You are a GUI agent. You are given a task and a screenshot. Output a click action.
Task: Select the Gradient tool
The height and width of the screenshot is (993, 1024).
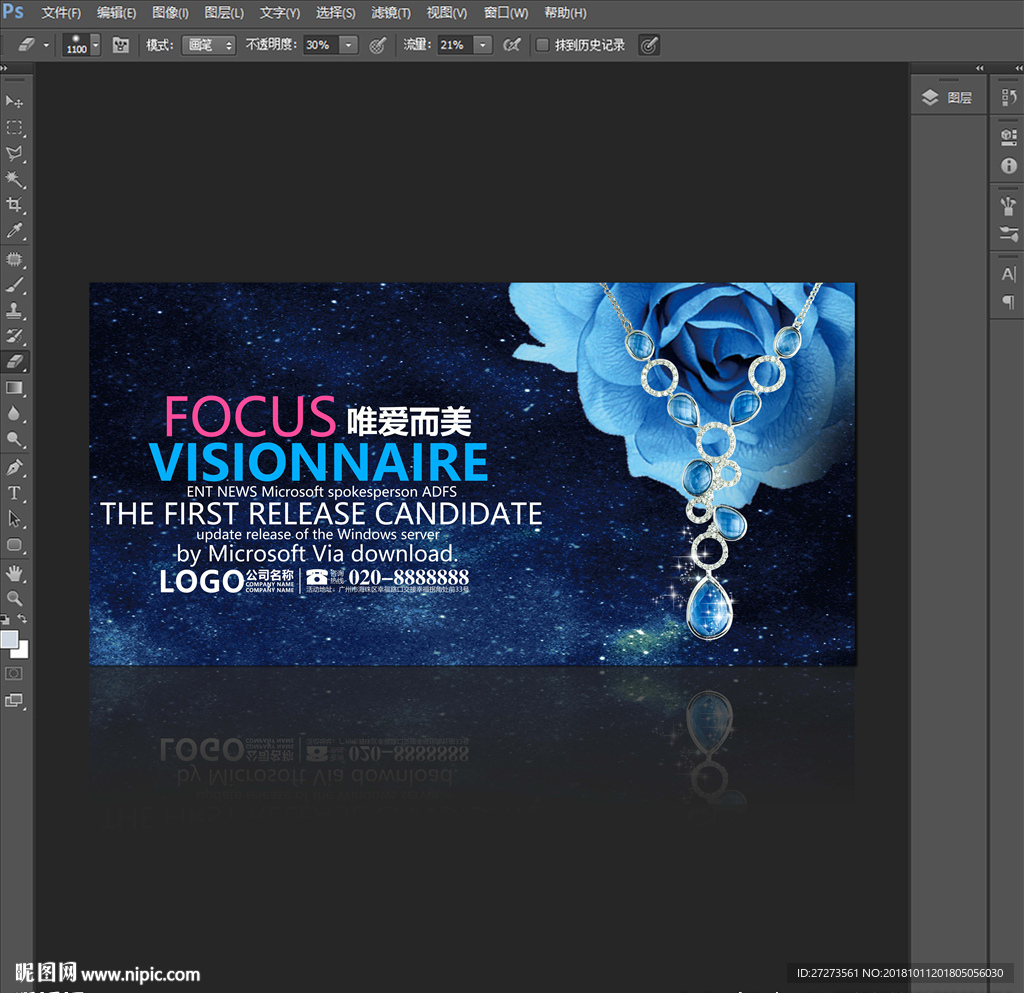pyautogui.click(x=14, y=388)
